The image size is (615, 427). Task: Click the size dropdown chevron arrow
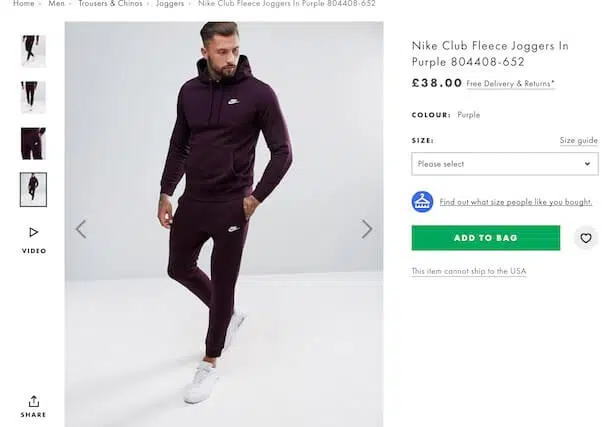(x=587, y=164)
